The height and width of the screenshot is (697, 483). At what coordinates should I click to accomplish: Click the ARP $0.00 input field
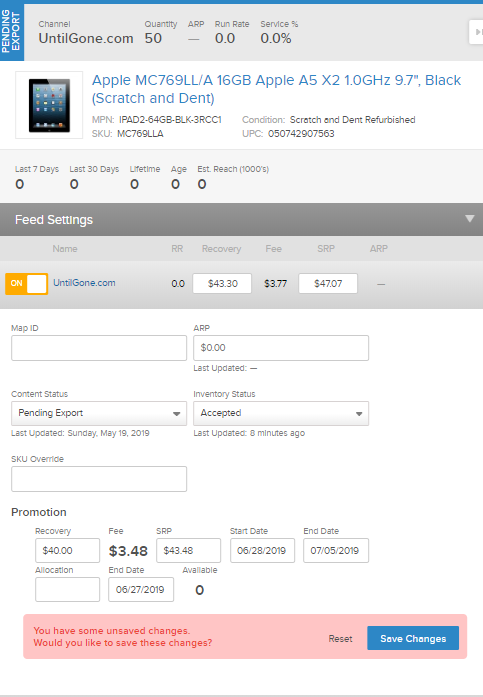tap(281, 348)
